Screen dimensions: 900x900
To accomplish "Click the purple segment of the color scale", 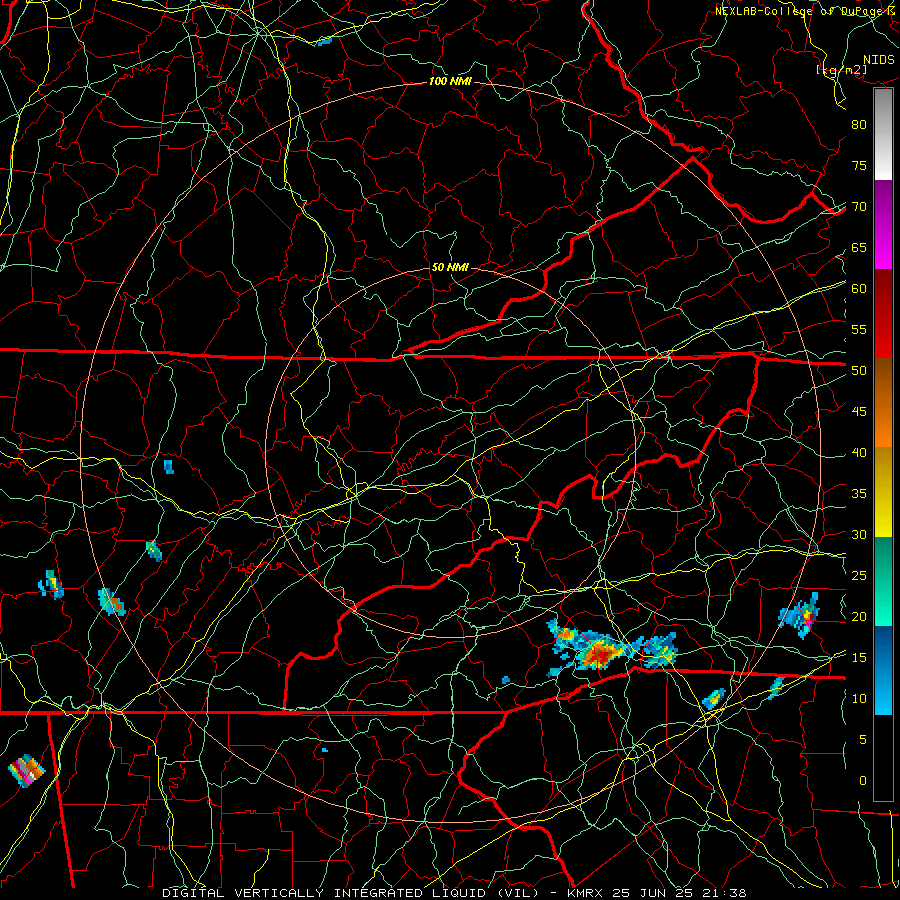I will 883,204.
